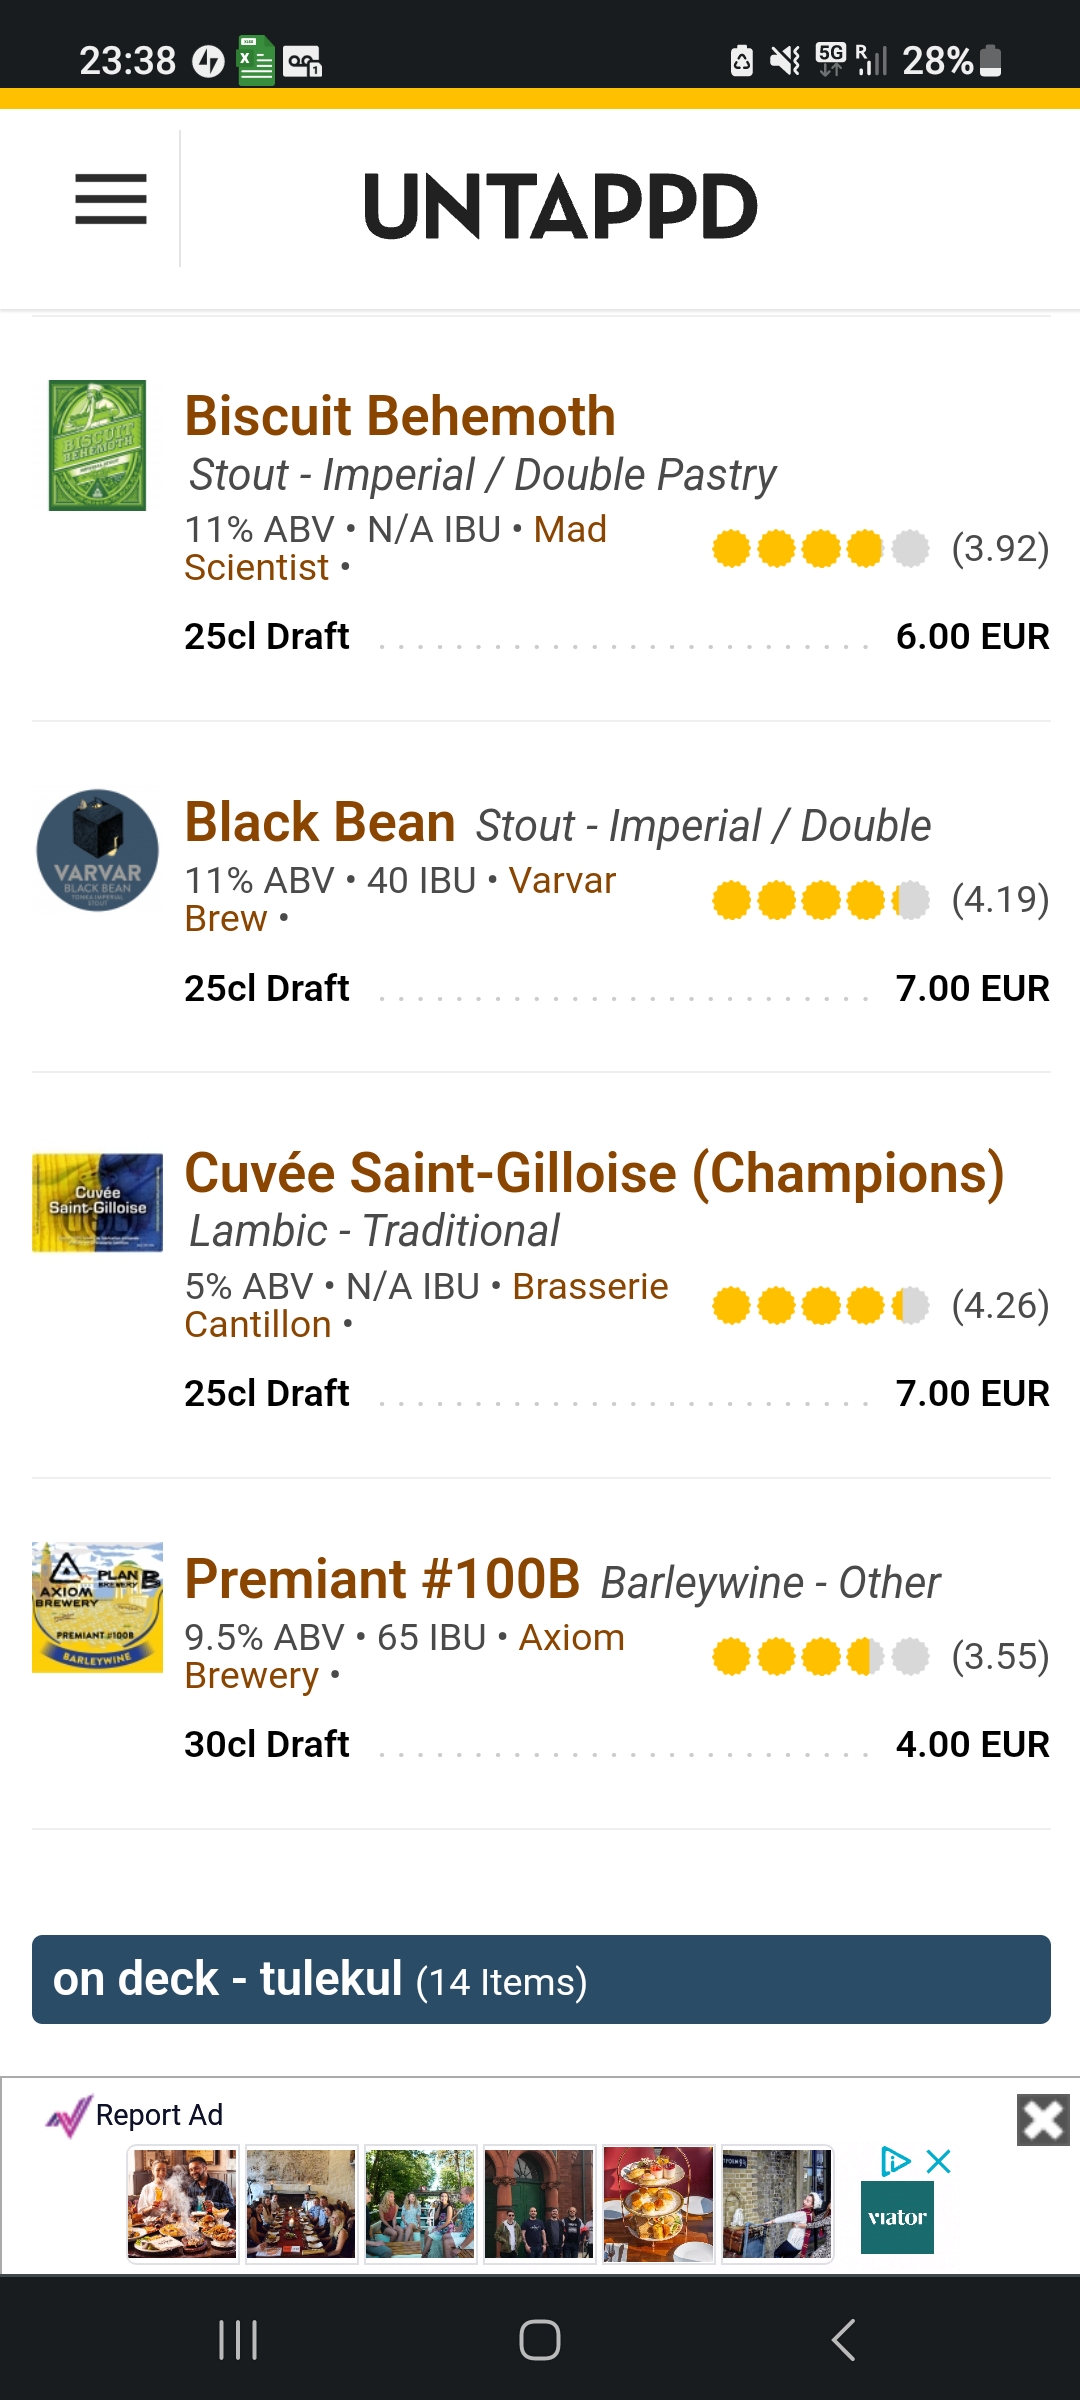Screen dimensions: 1080x2400
Task: Visit the Brasserie Cantillon brewery link
Action: pos(590,1287)
